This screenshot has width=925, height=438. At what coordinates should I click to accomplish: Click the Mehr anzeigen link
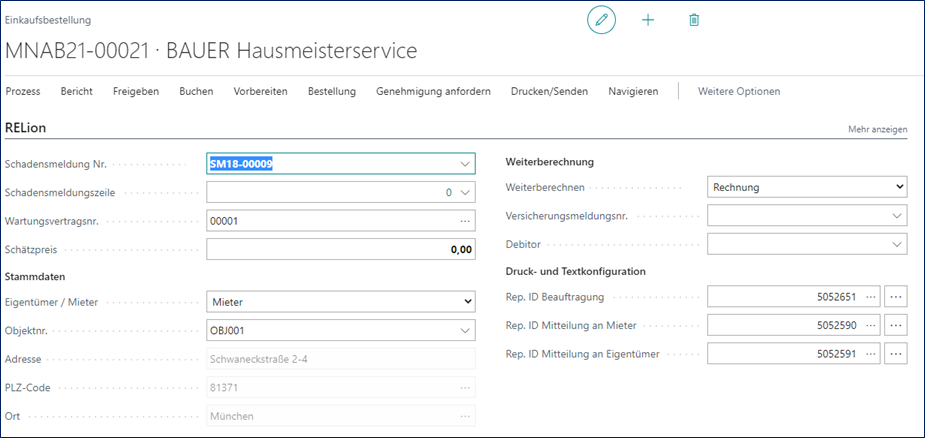(x=878, y=129)
